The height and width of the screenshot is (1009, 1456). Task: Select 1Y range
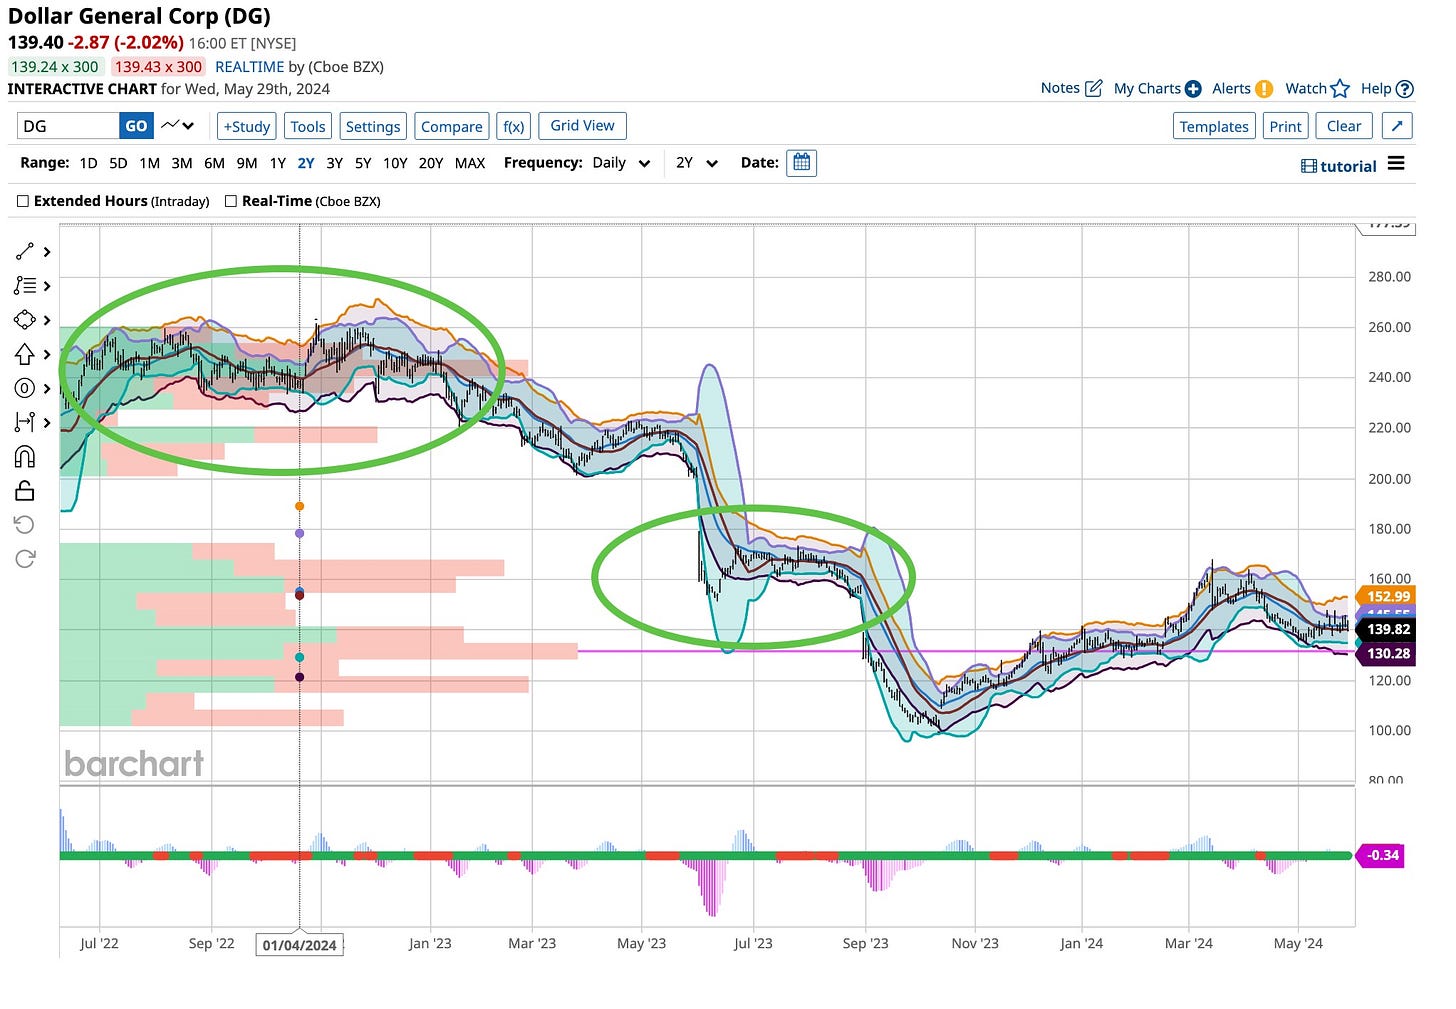tap(277, 163)
